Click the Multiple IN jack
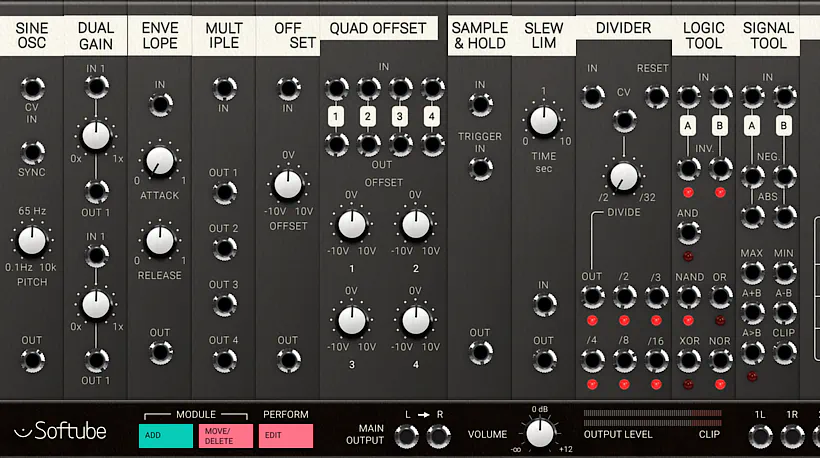Screen dimensions: 820x458 pyautogui.click(x=224, y=88)
